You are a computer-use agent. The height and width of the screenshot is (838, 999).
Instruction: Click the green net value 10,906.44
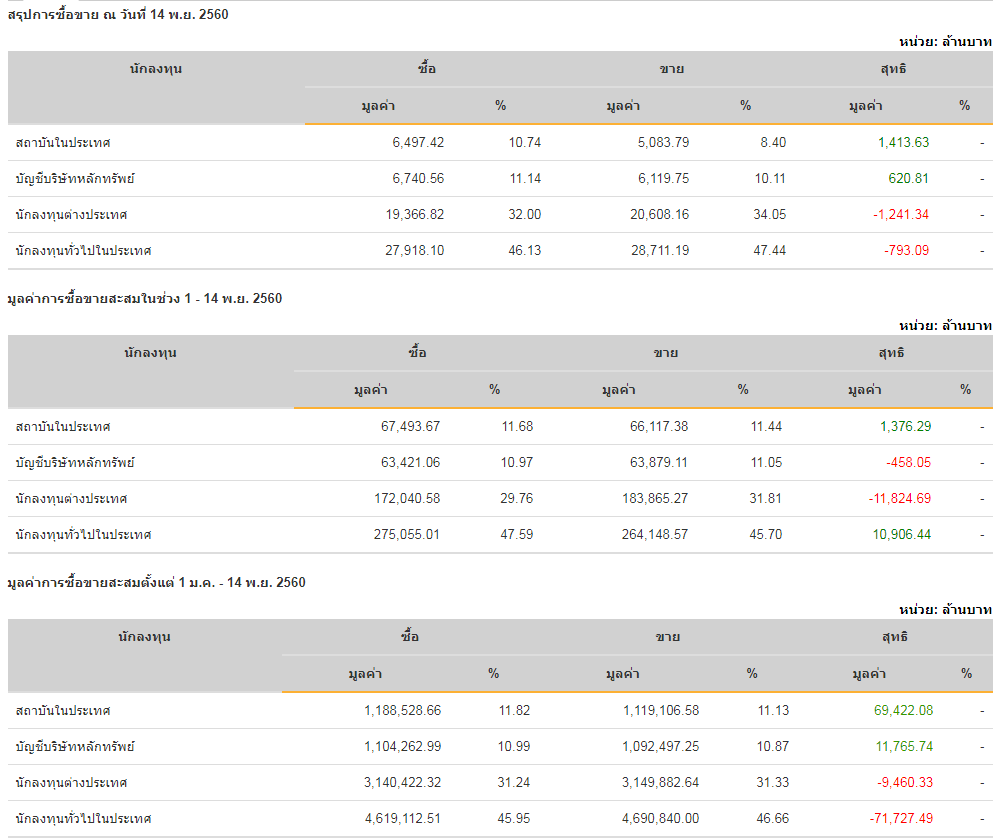coord(901,535)
